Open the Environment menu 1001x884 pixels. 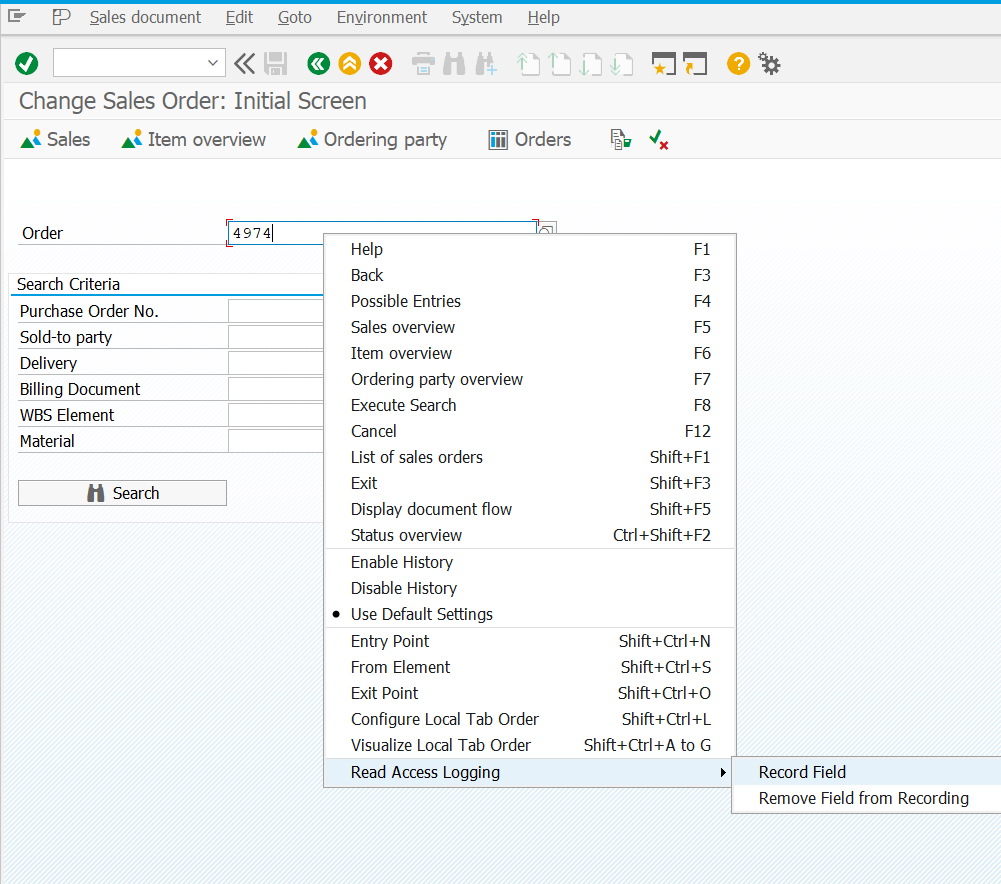pyautogui.click(x=381, y=17)
